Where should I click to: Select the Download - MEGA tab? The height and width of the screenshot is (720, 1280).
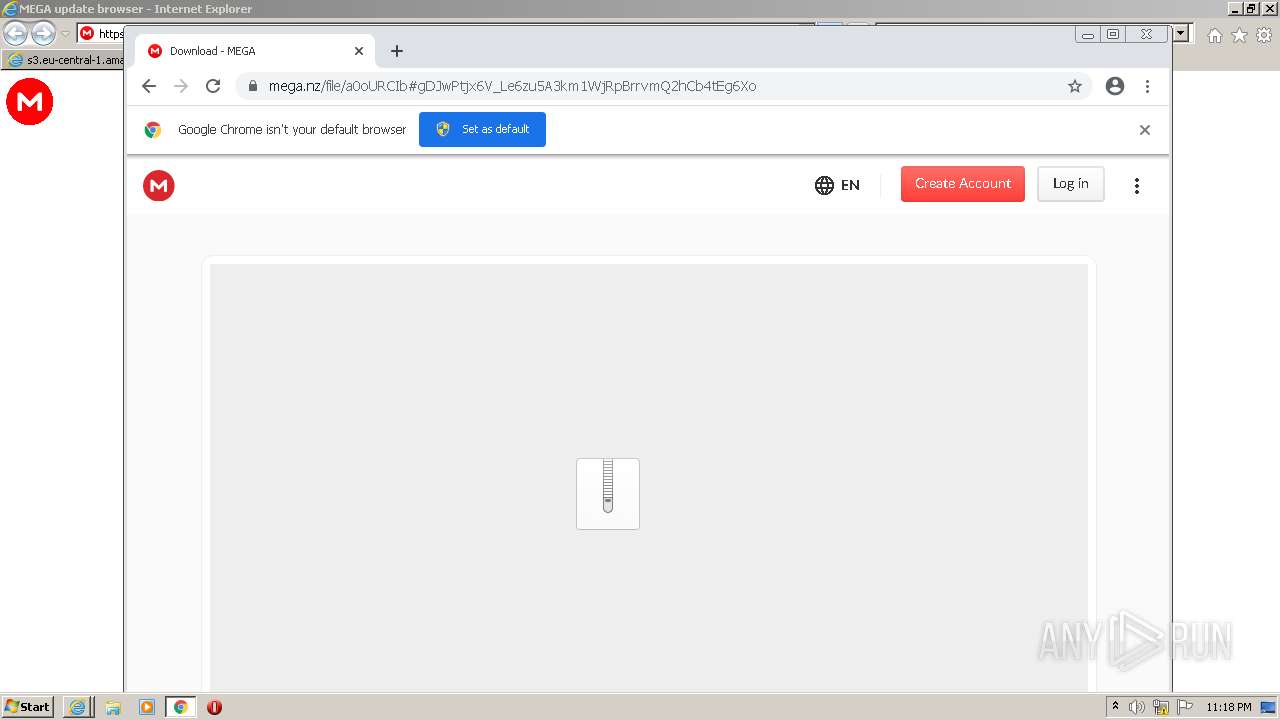click(x=255, y=51)
